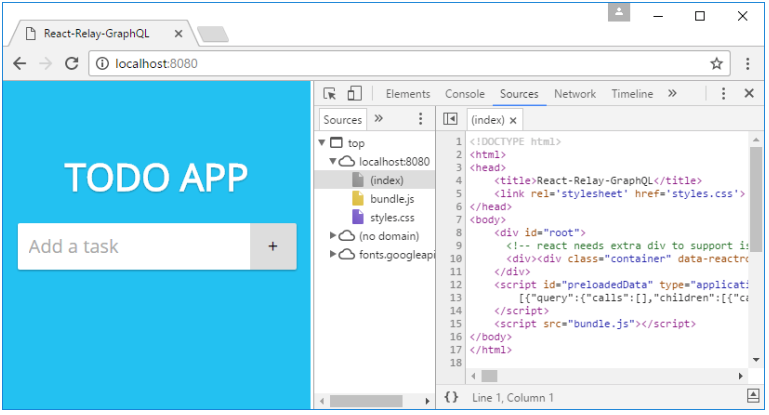The height and width of the screenshot is (415, 769).
Task: Switch to the Timeline tab
Action: (632, 94)
